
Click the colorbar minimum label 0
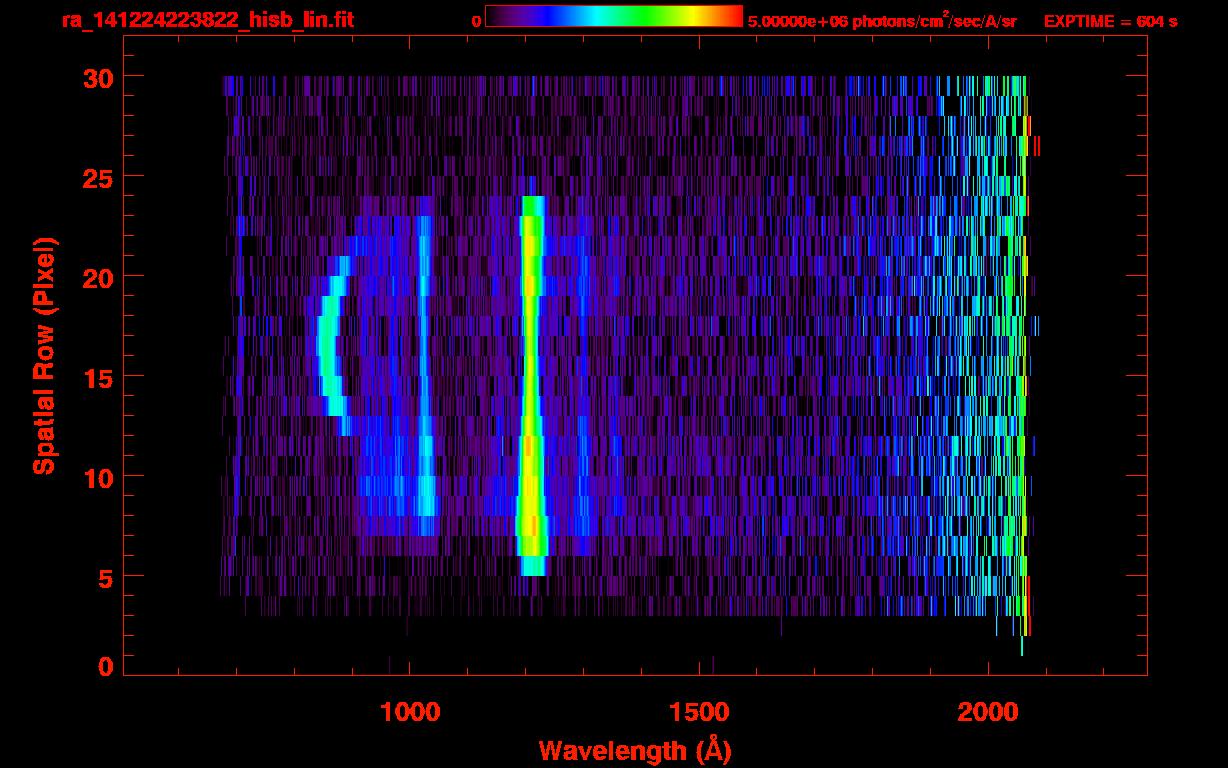pos(476,21)
